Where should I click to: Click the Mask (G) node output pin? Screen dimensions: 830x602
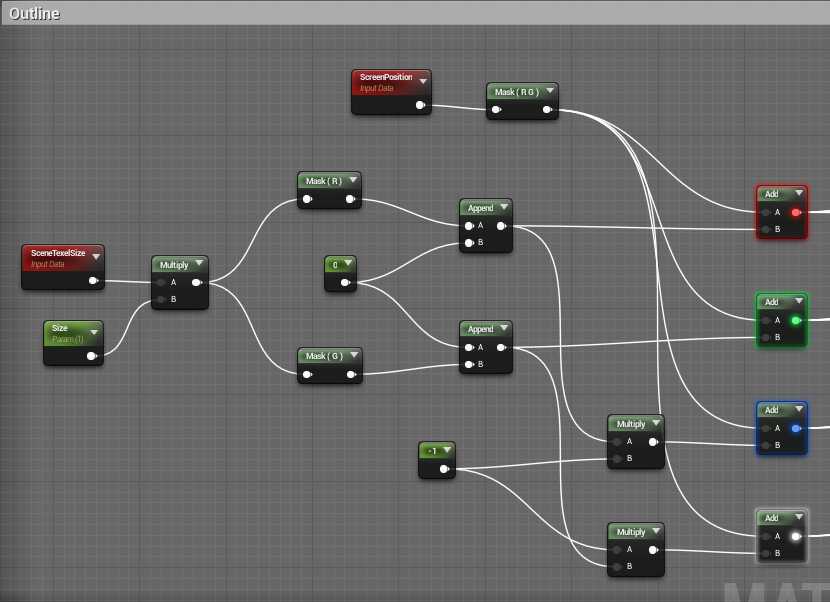click(x=351, y=375)
